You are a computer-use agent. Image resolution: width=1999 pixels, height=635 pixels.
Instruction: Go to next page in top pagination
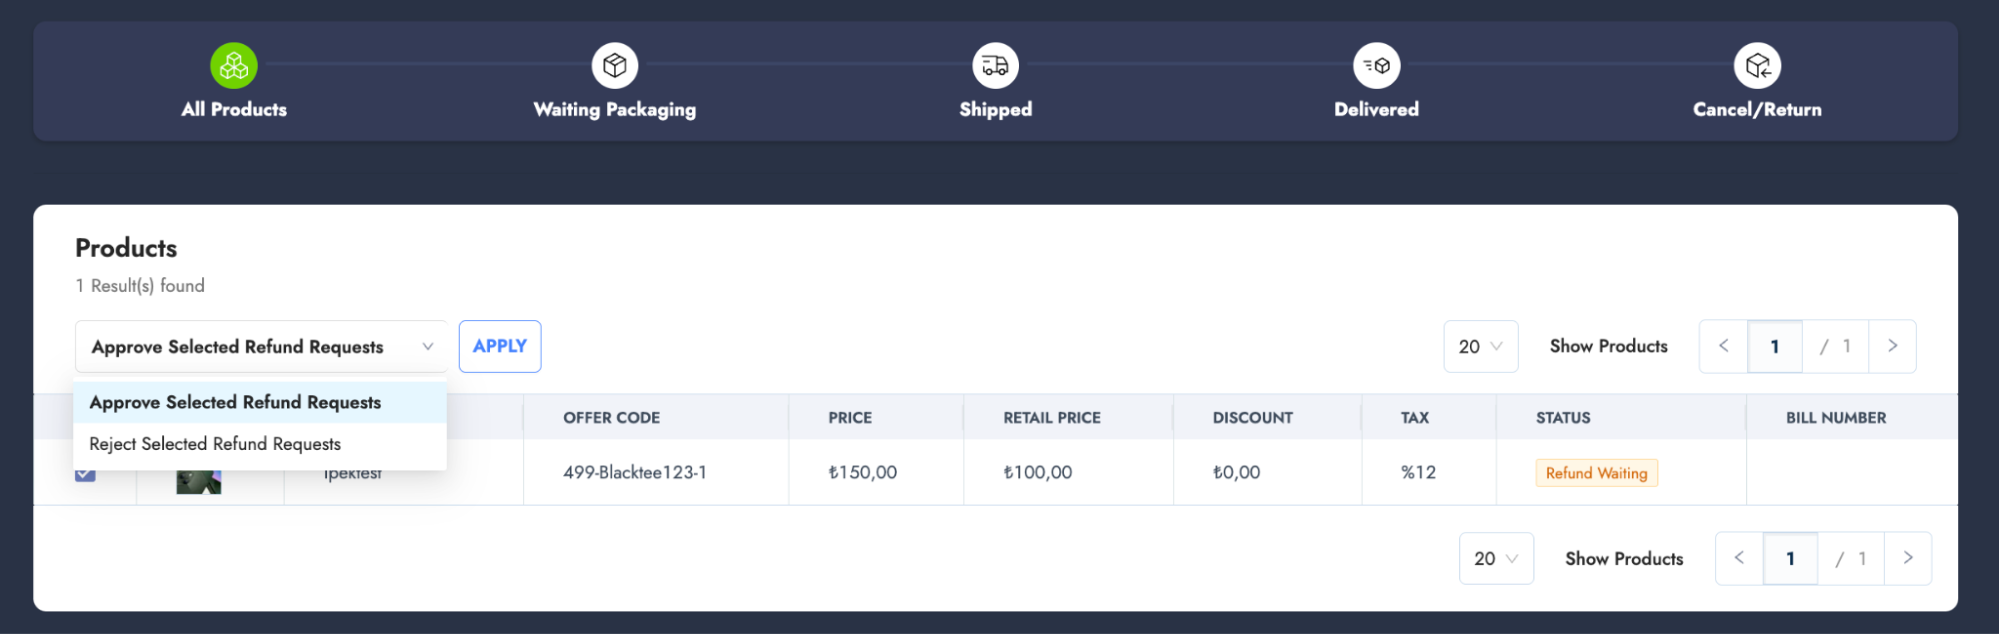click(x=1892, y=346)
